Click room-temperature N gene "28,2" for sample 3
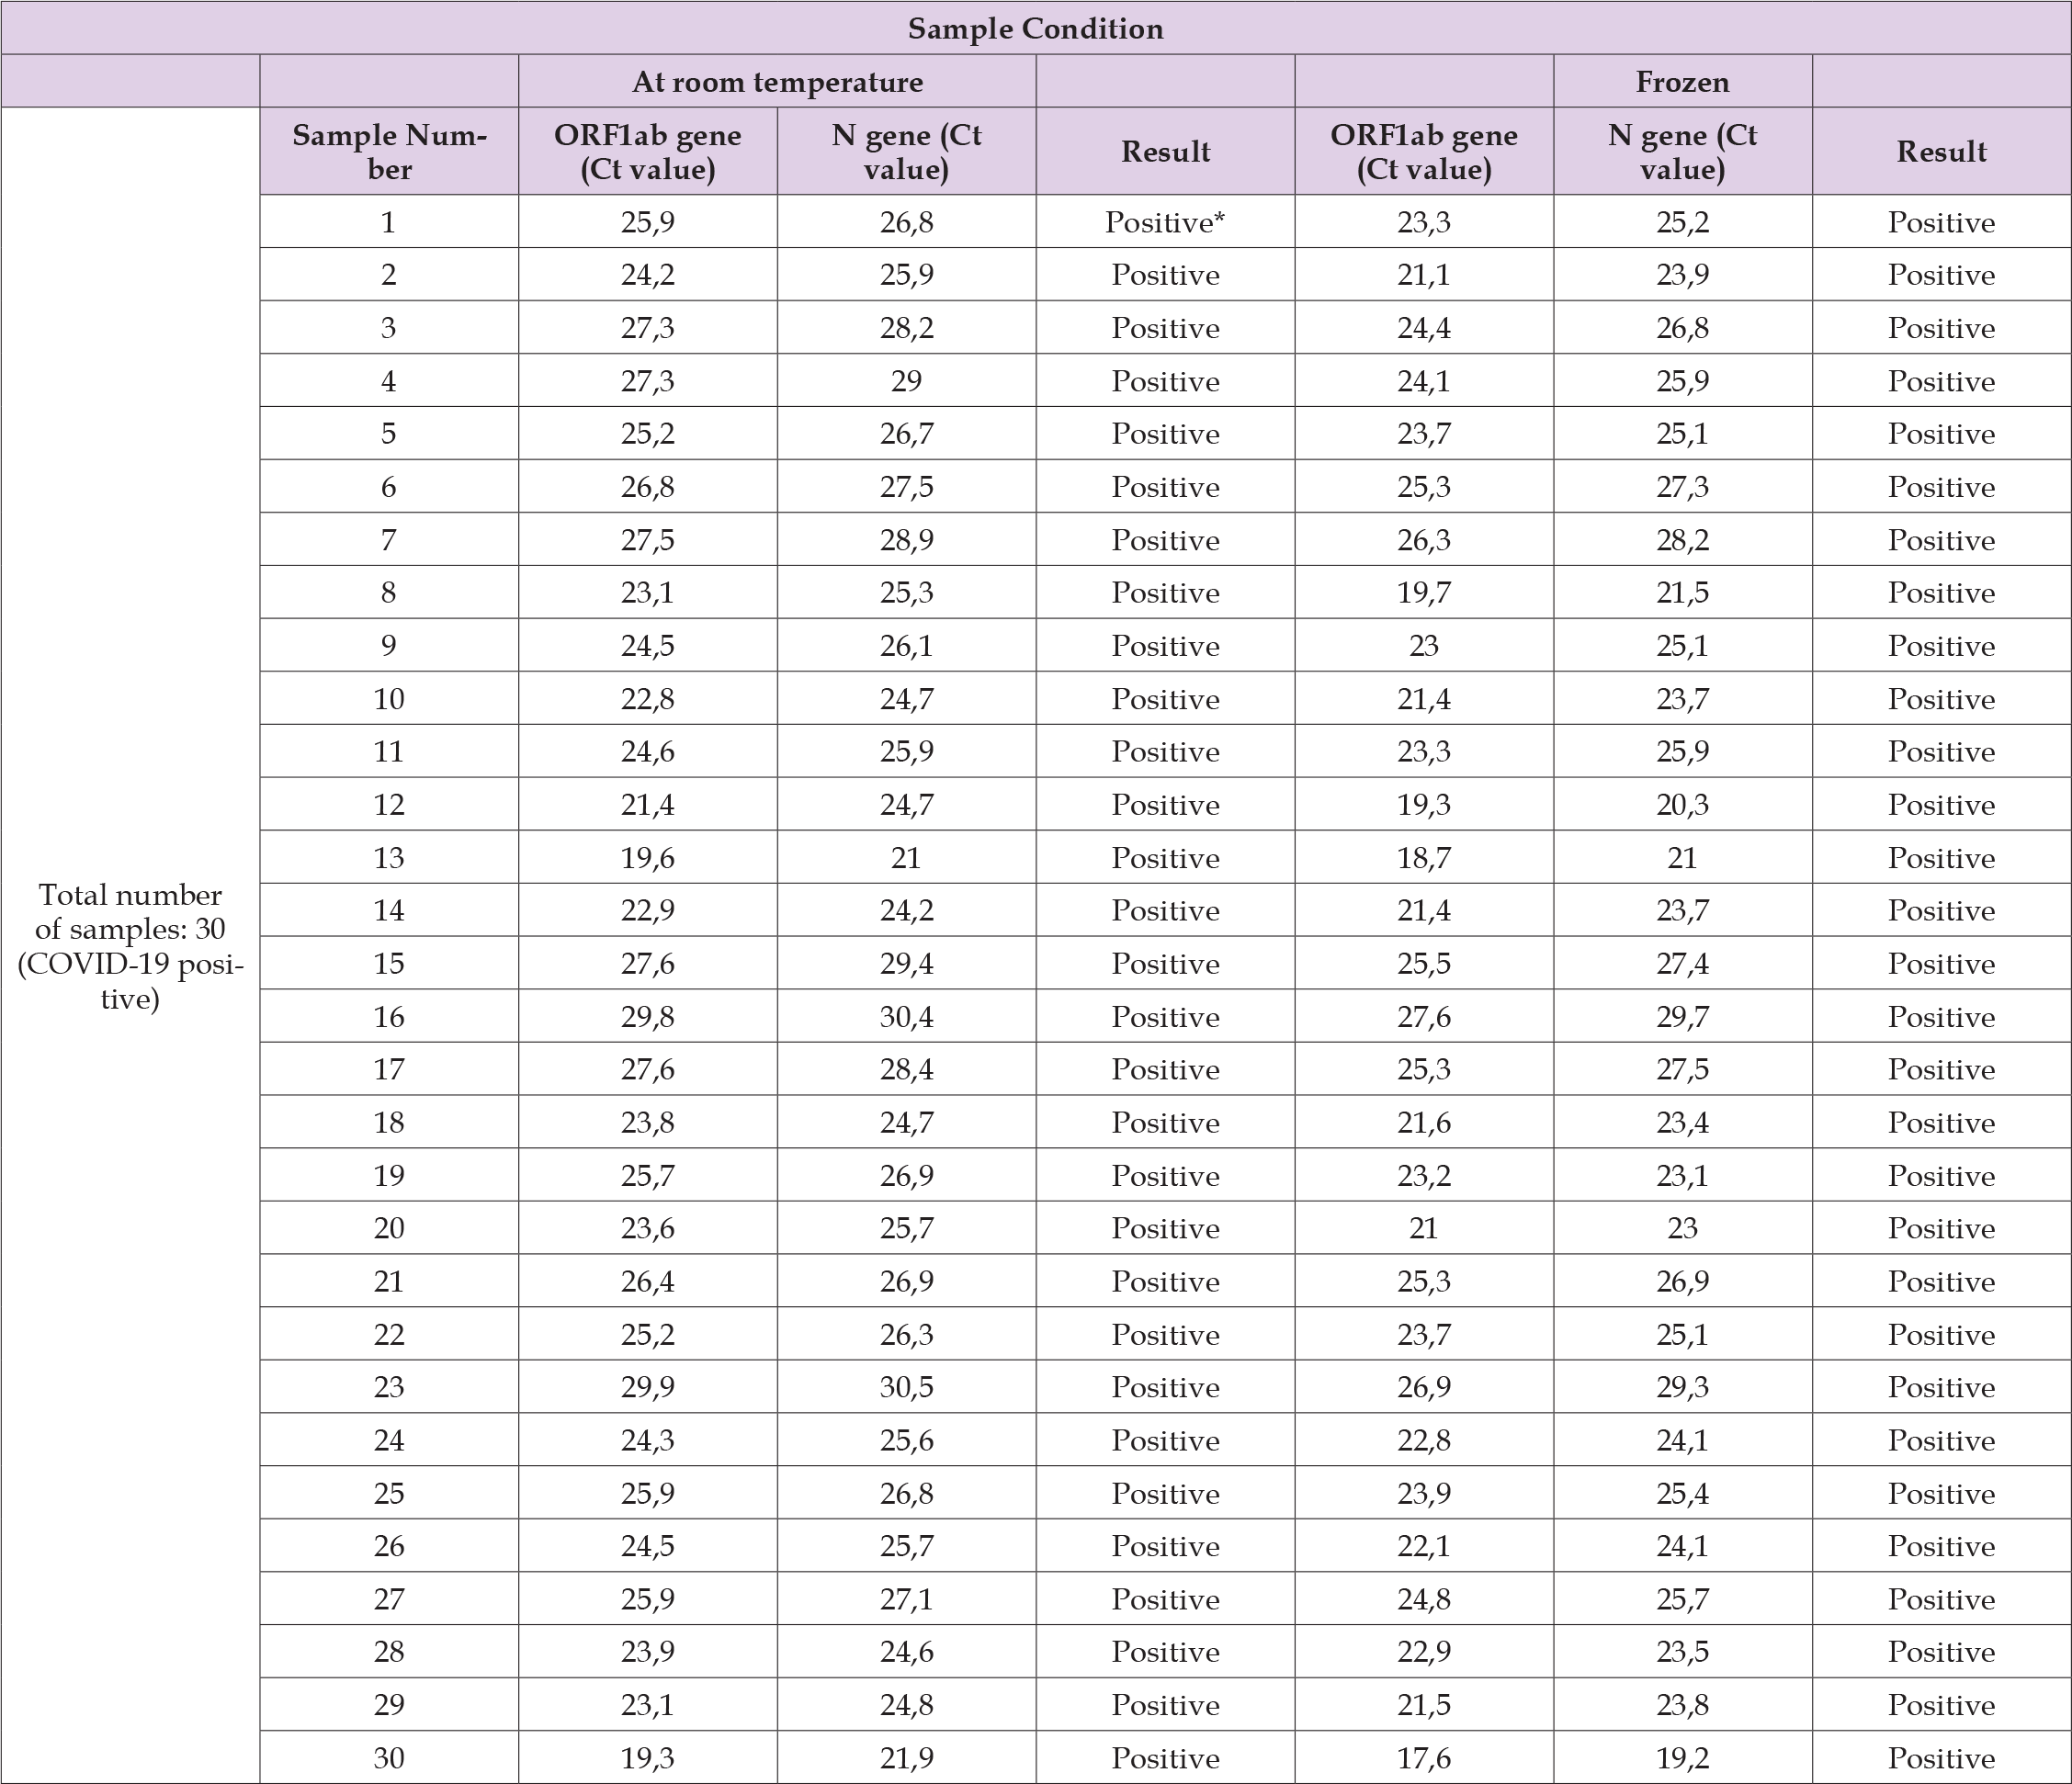 [x=906, y=328]
